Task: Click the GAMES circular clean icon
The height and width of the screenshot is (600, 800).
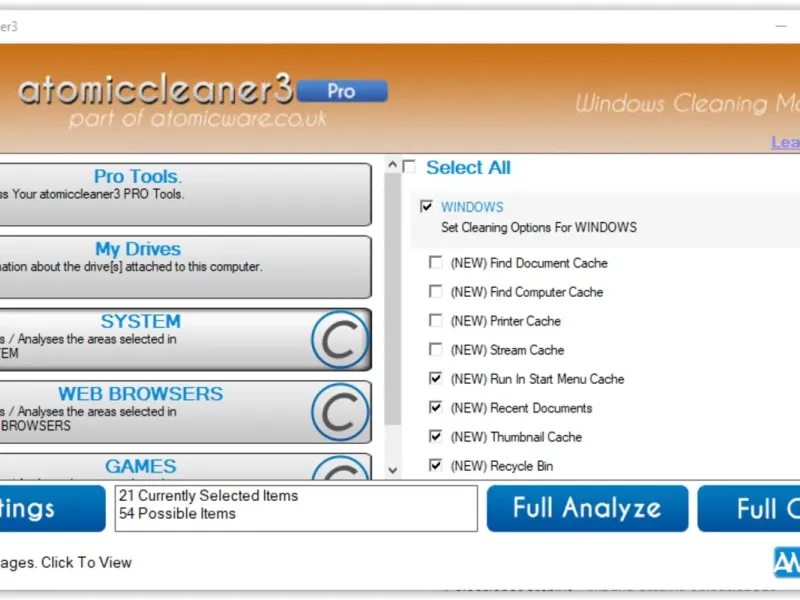Action: (x=340, y=468)
